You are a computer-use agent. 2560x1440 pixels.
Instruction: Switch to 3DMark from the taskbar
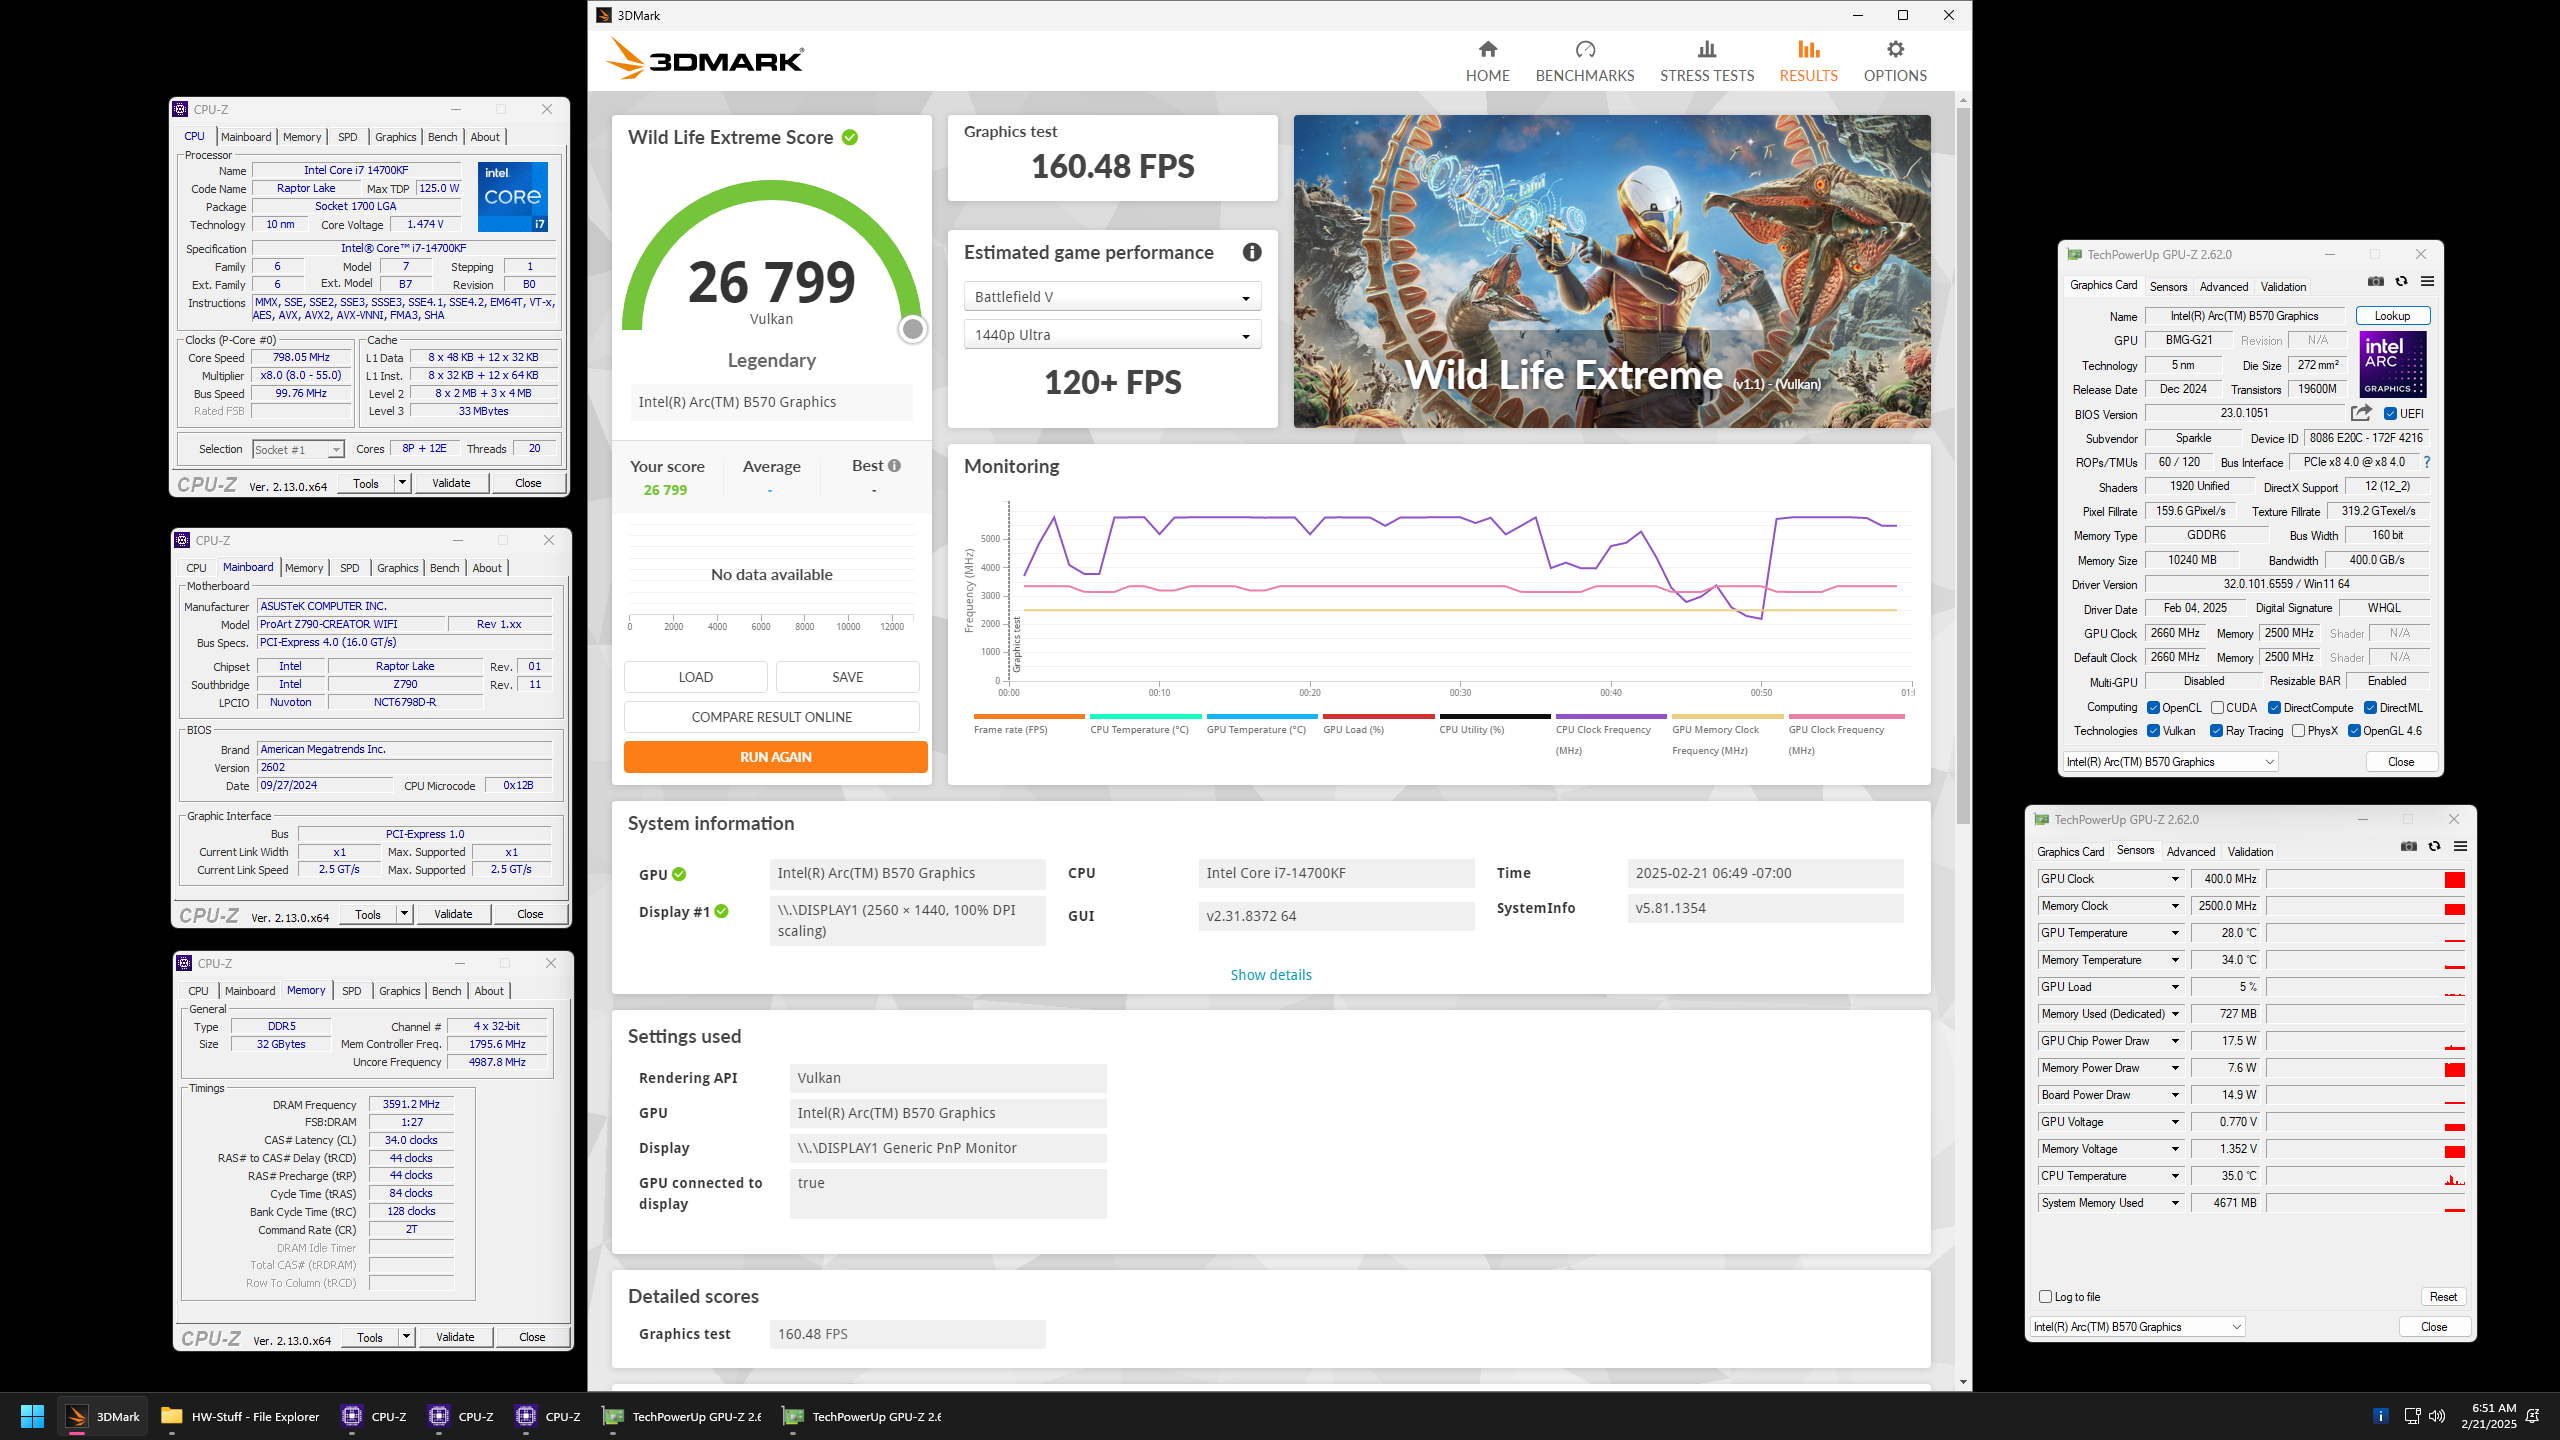(103, 1416)
